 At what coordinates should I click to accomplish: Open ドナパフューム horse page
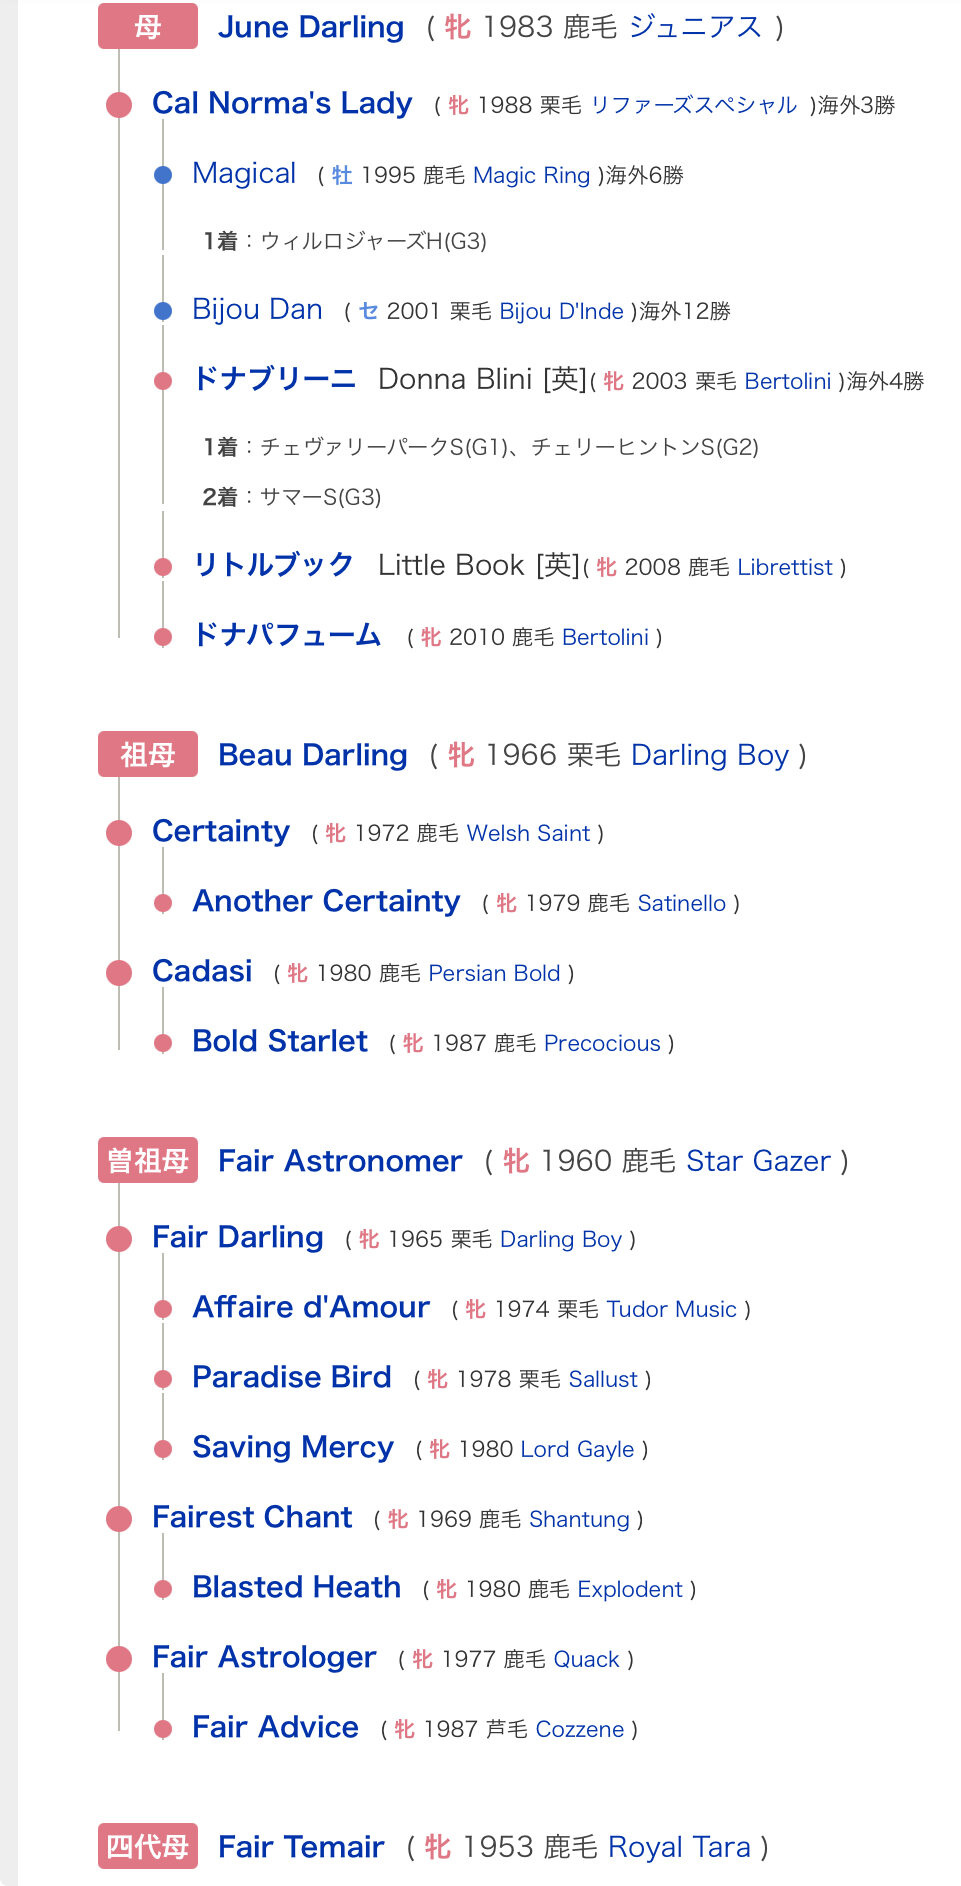(x=287, y=636)
